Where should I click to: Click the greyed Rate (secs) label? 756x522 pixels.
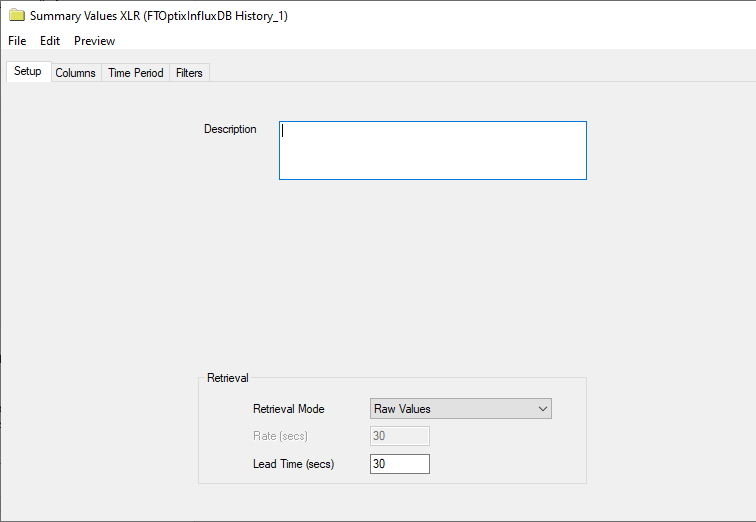(x=280, y=436)
